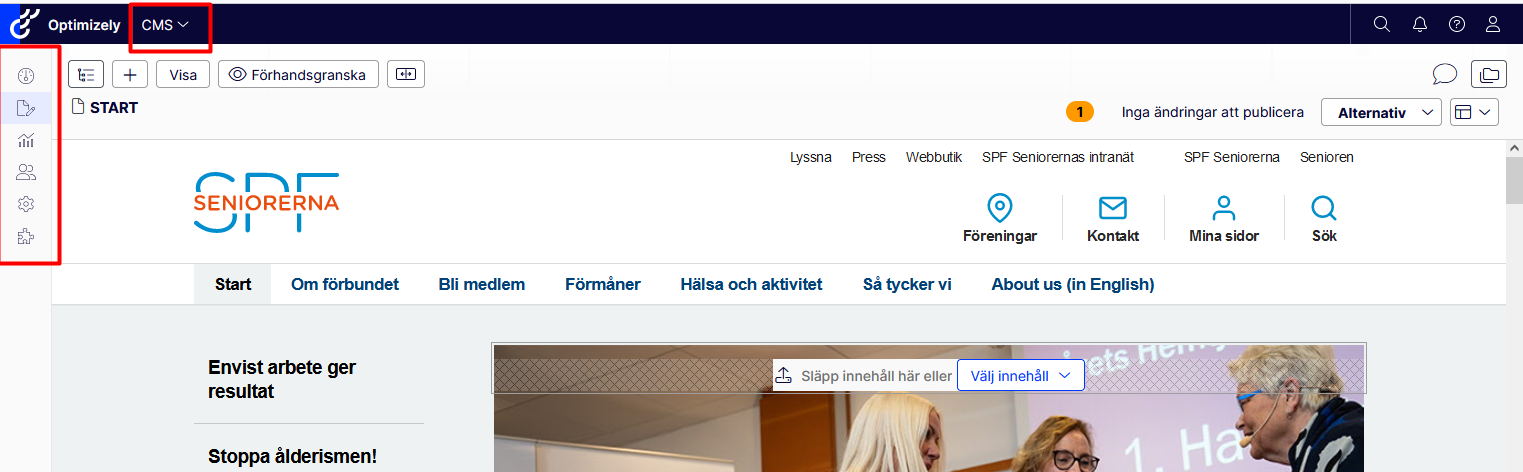Select the Hälsa och aktivitet menu item

pos(751,285)
